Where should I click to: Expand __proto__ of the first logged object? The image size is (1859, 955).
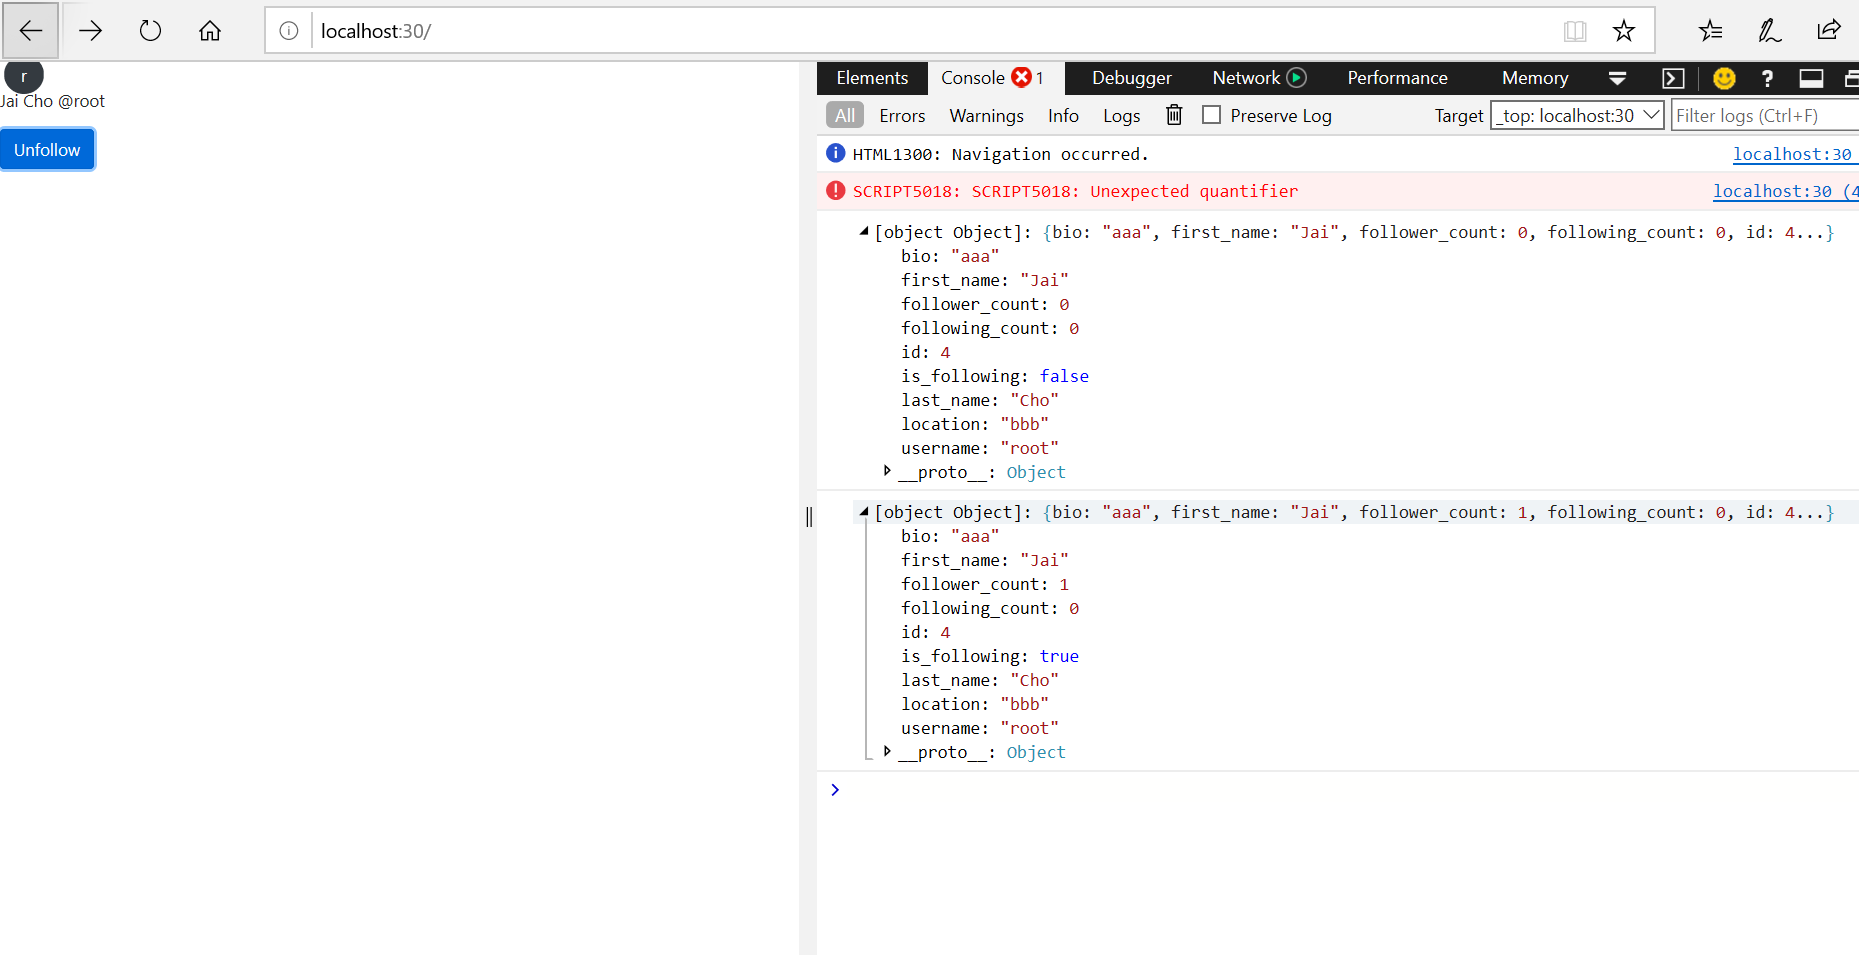[x=887, y=471]
